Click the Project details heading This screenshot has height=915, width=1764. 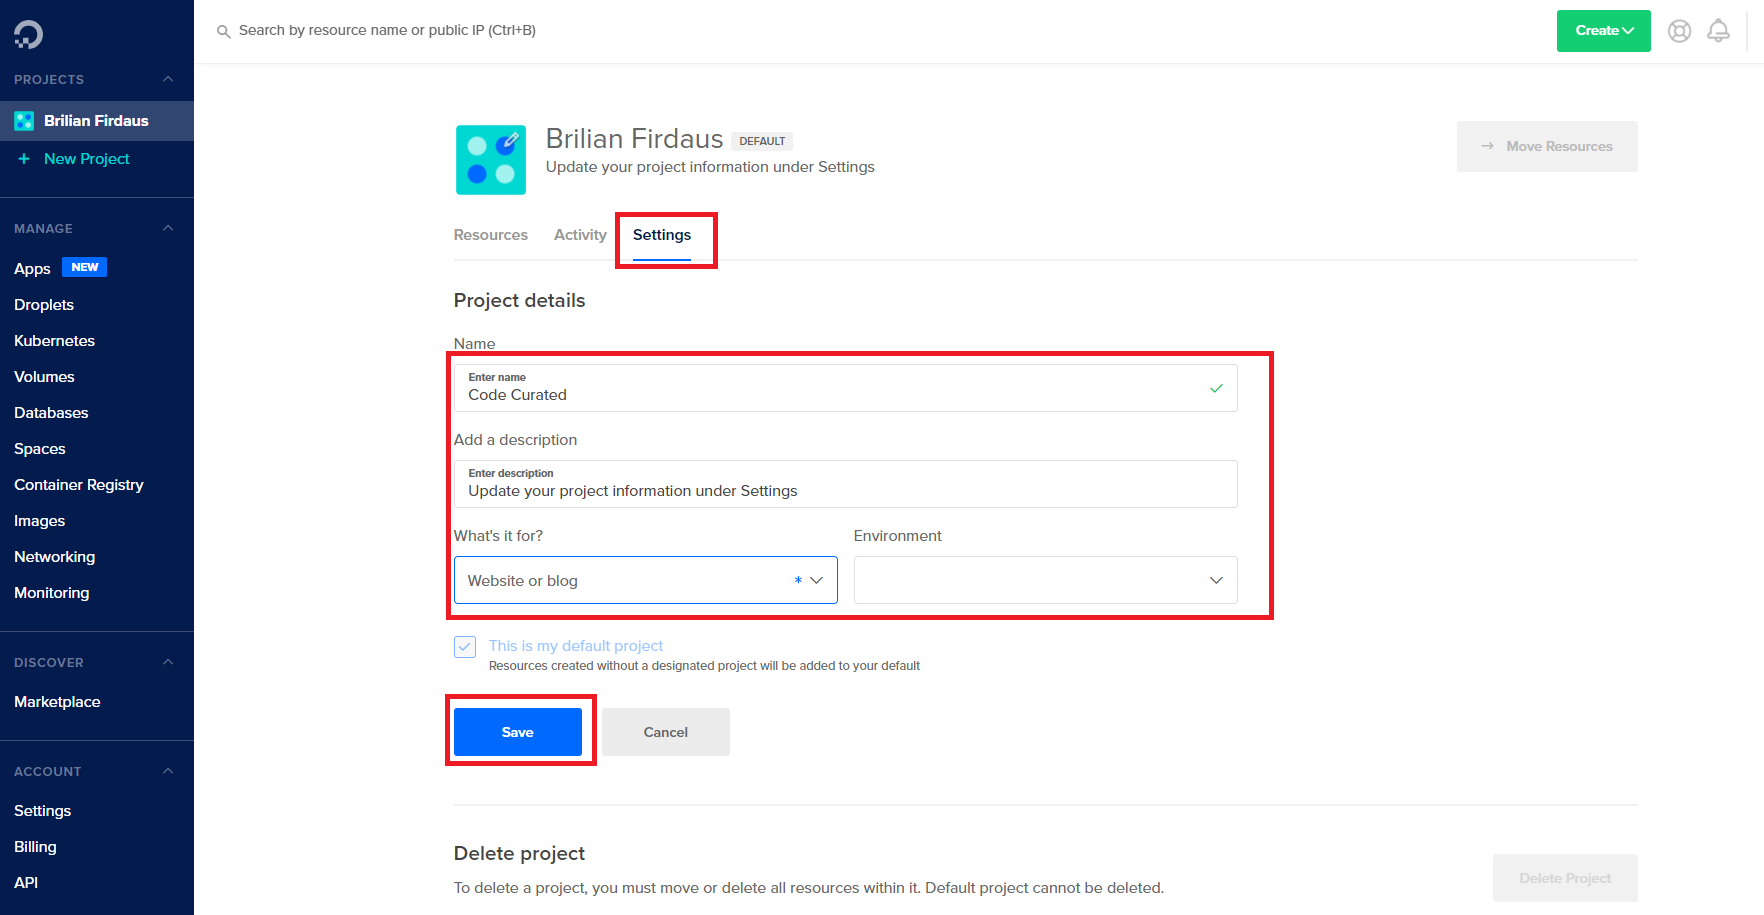(520, 301)
